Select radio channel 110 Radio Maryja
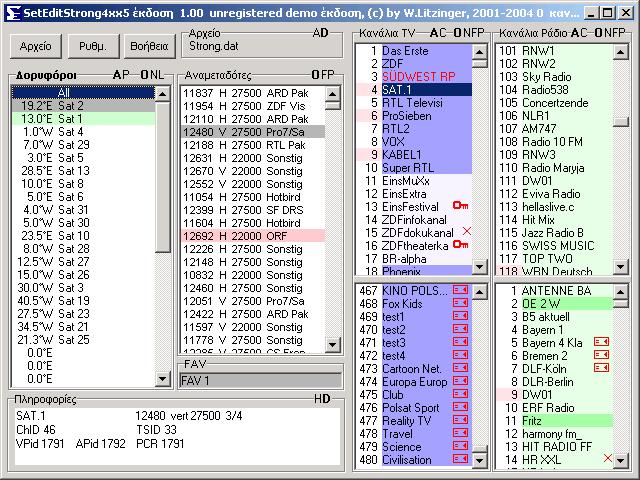The height and width of the screenshot is (480, 640). coord(555,168)
